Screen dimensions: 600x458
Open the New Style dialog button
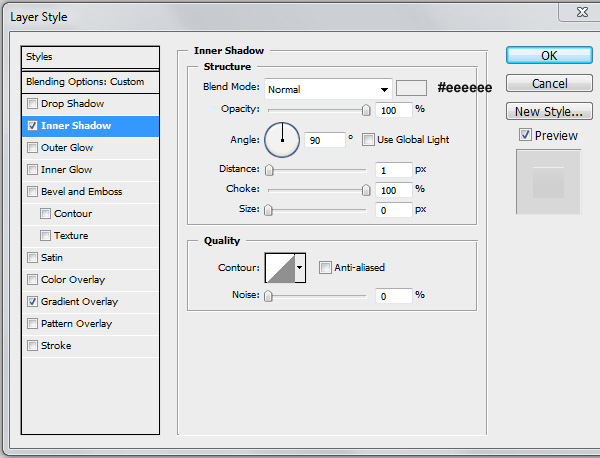(549, 111)
